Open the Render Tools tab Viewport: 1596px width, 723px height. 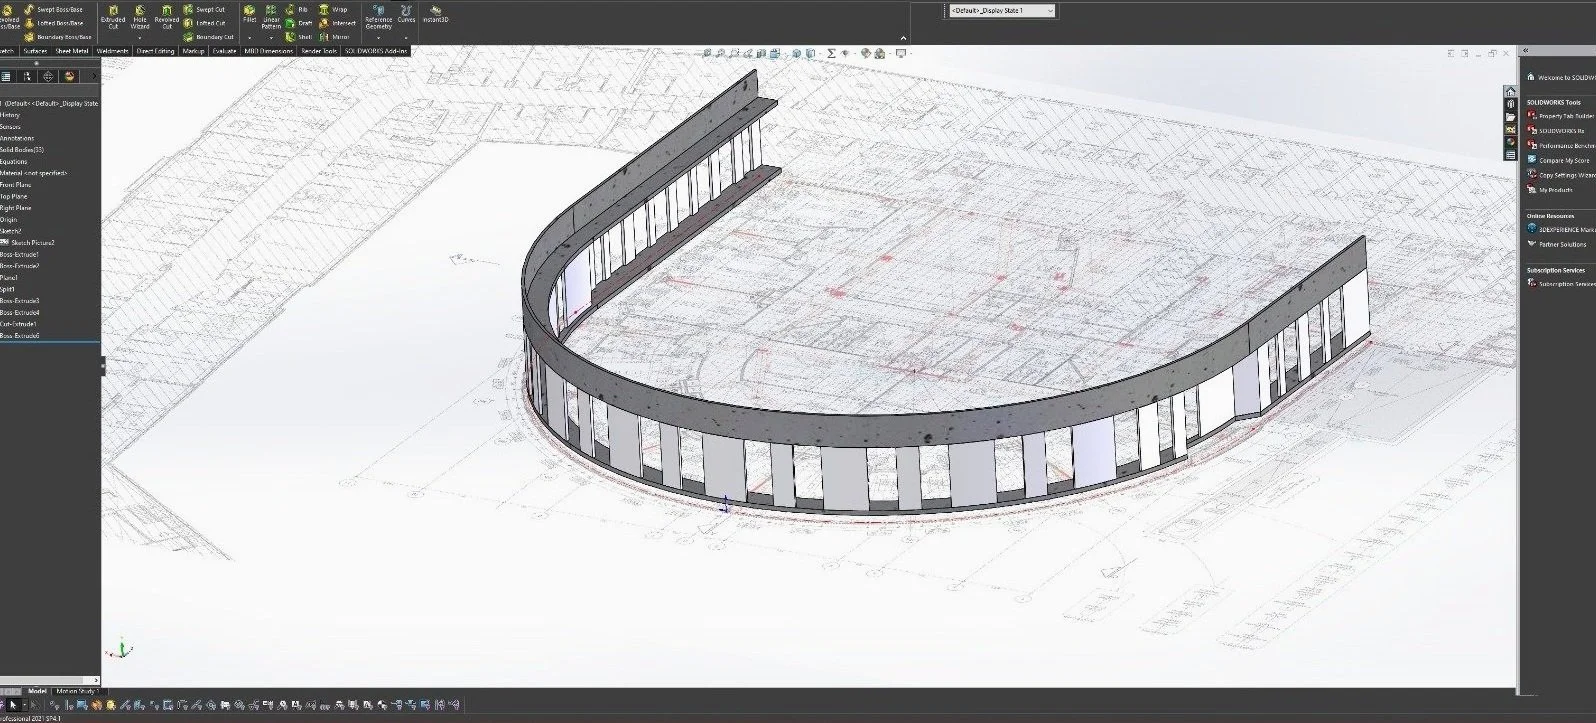click(x=319, y=51)
